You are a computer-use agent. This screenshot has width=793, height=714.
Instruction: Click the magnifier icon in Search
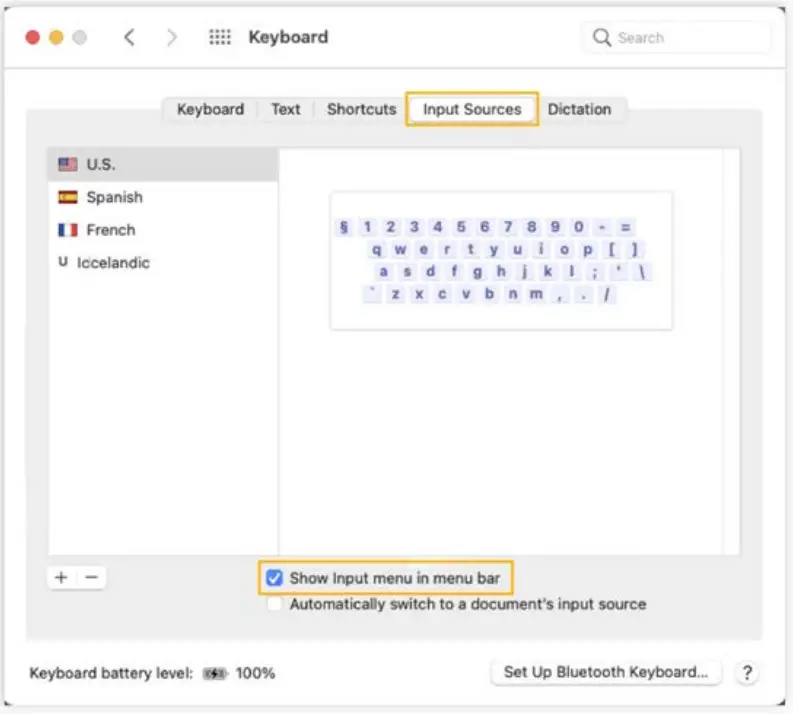[602, 37]
